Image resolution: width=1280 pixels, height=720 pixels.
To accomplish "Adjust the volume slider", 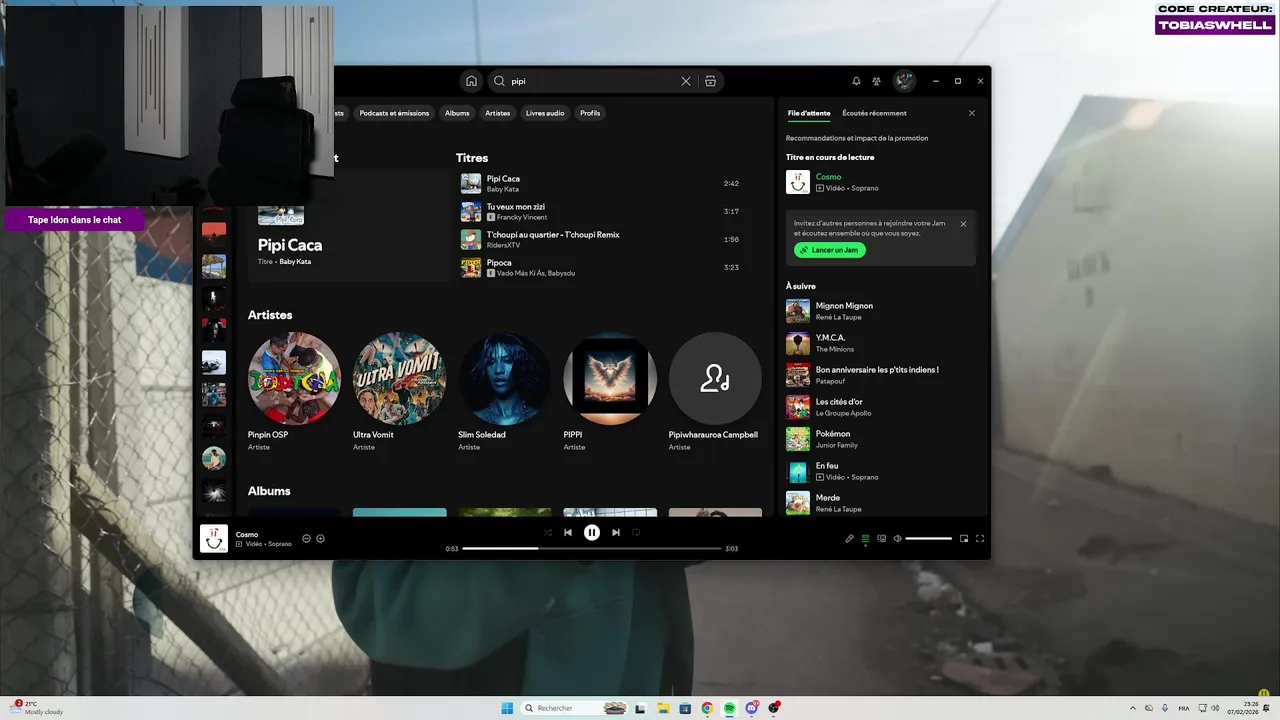I will 929,538.
